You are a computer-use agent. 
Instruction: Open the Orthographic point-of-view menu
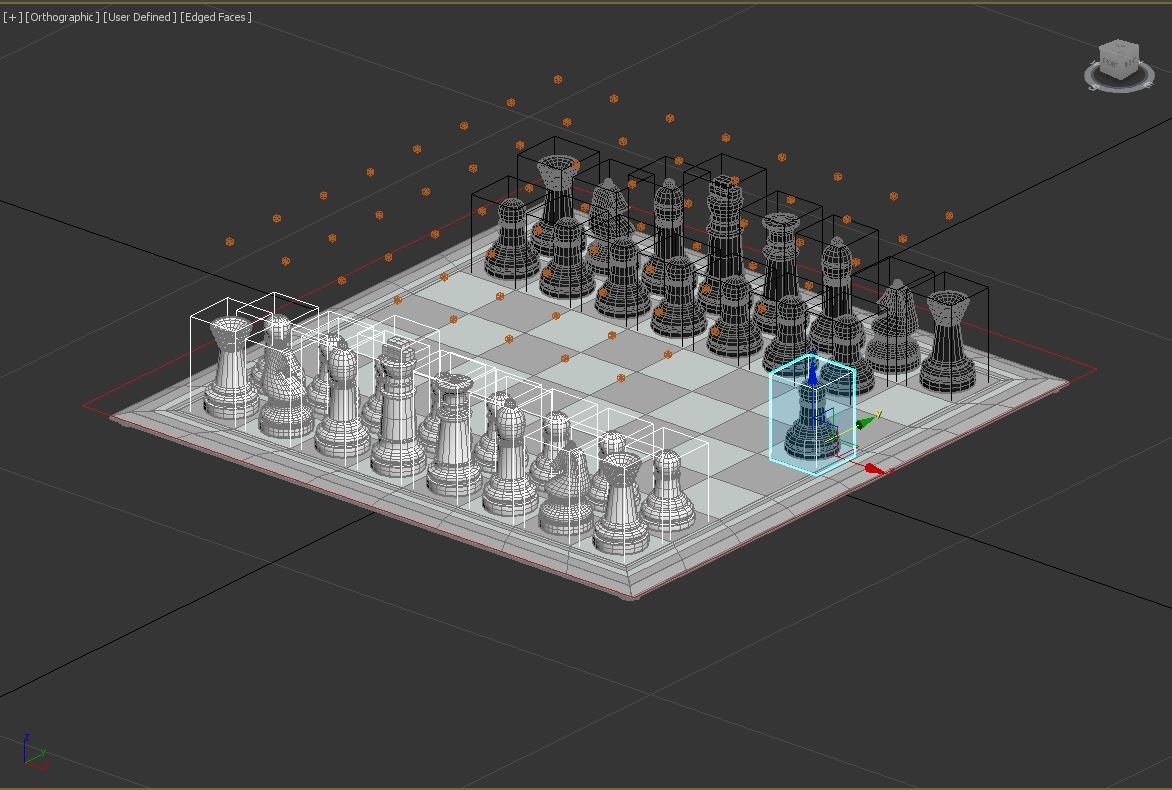click(62, 17)
